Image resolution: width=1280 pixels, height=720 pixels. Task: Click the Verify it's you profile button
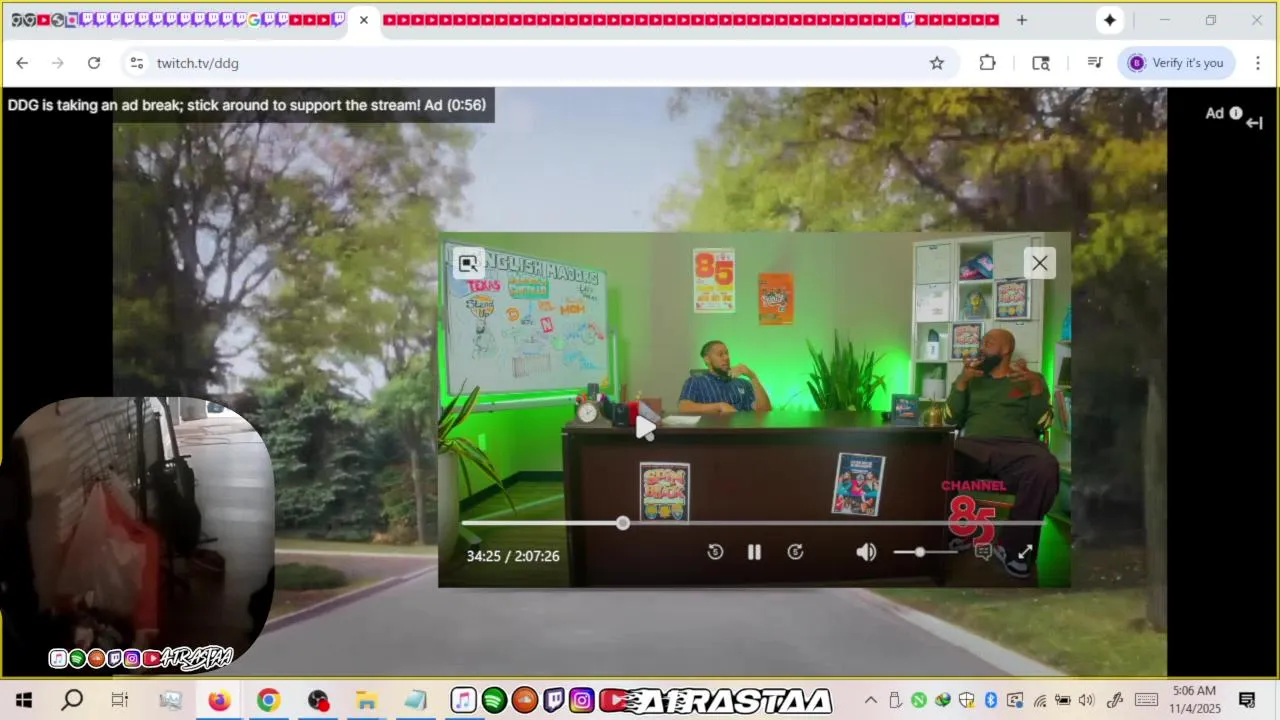click(x=1177, y=63)
